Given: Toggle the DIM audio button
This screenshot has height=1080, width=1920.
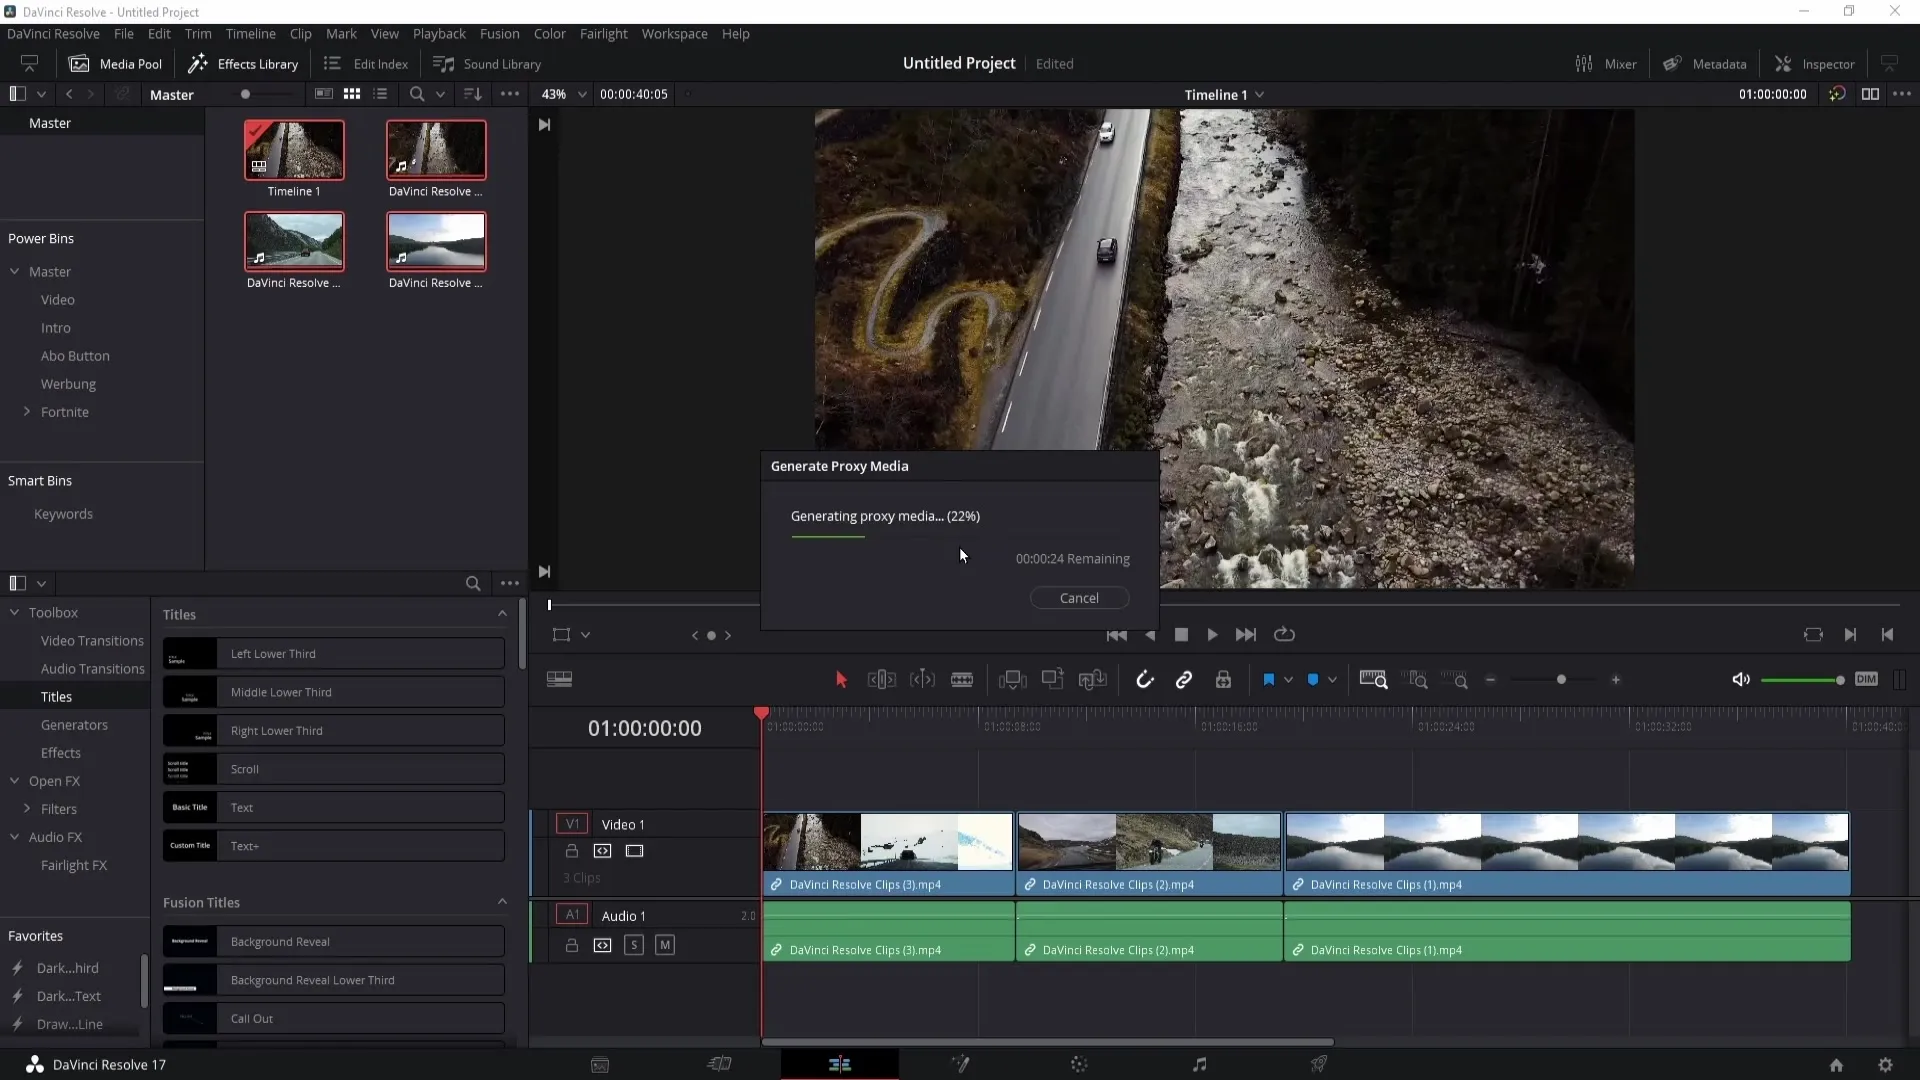Looking at the screenshot, I should pyautogui.click(x=1866, y=679).
